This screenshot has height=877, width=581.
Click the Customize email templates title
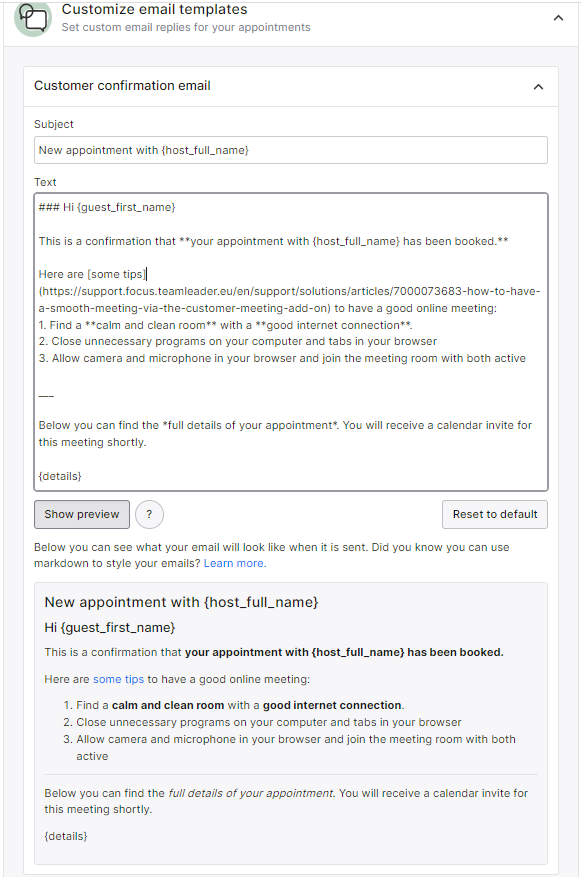coord(154,9)
